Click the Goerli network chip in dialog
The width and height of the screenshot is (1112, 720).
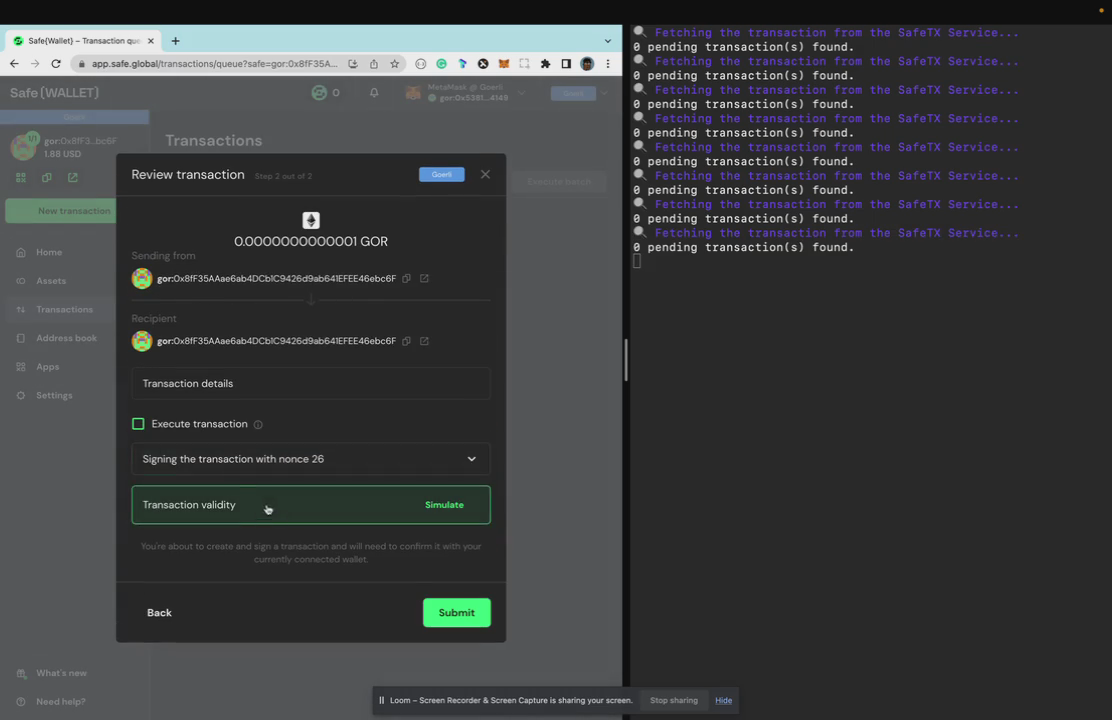click(442, 175)
